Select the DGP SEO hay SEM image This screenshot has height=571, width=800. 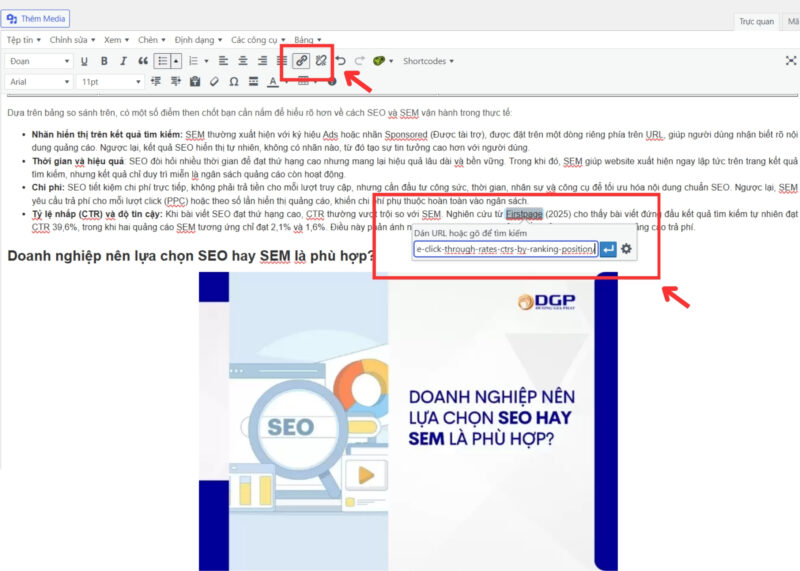408,421
